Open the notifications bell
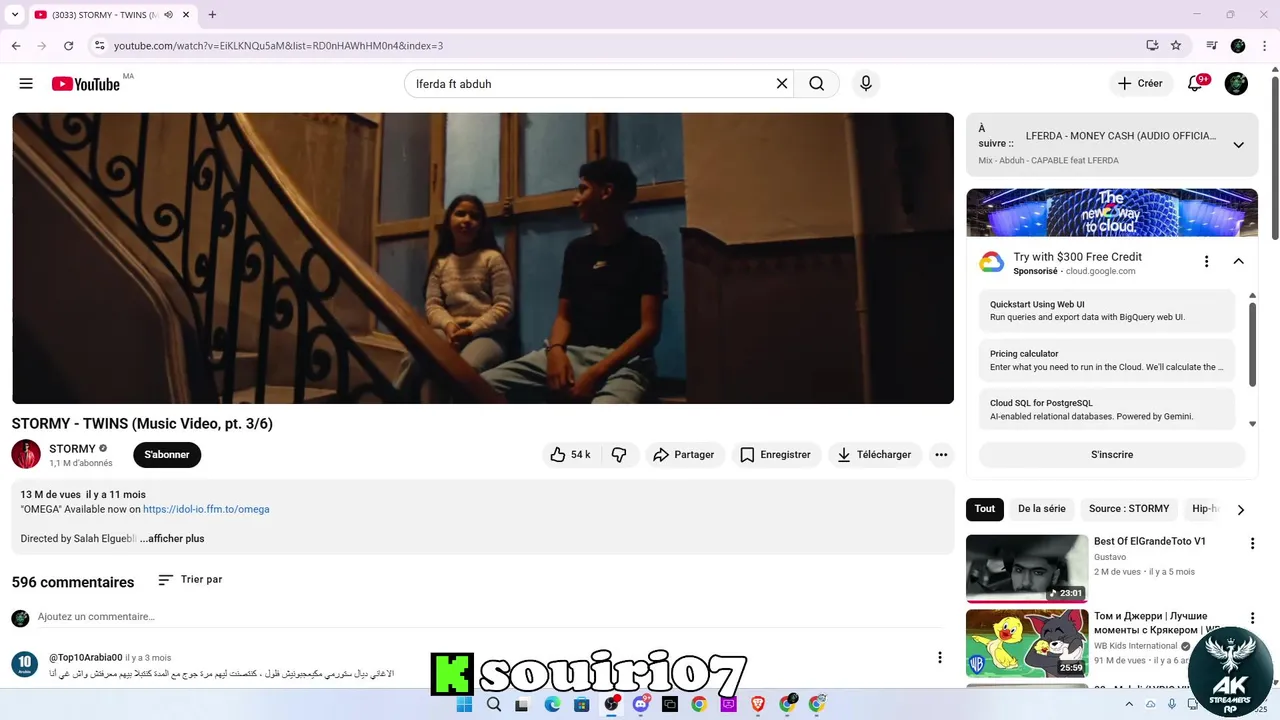Viewport: 1280px width, 720px height. pyautogui.click(x=1195, y=84)
